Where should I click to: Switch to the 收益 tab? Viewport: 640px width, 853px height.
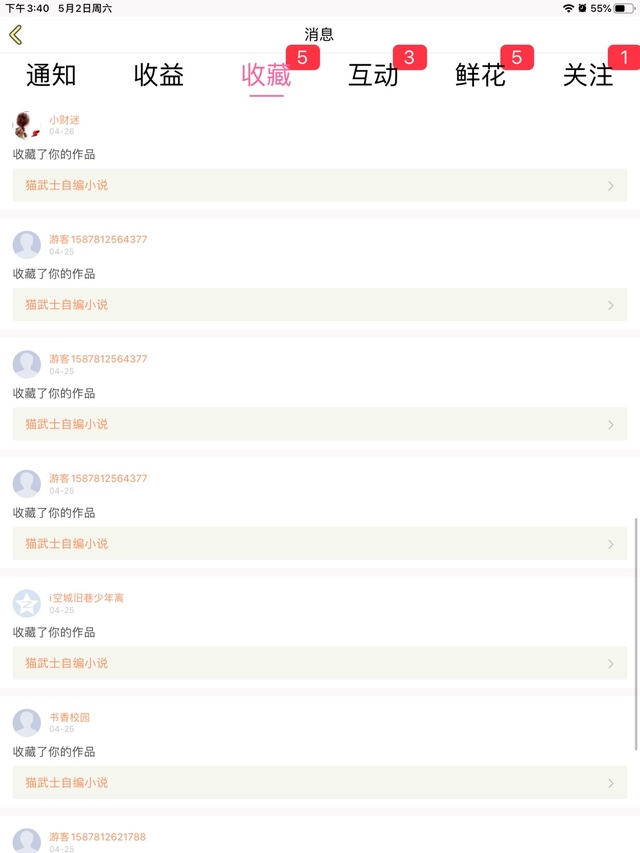pos(159,75)
